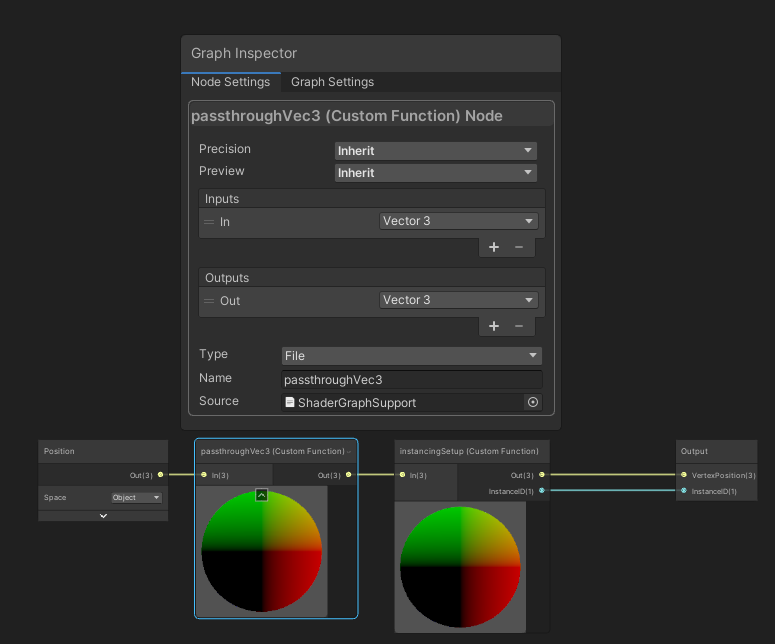Screen dimensions: 775x644
Task: Click the instancingSetup node Out(3) port
Action: tap(542, 474)
